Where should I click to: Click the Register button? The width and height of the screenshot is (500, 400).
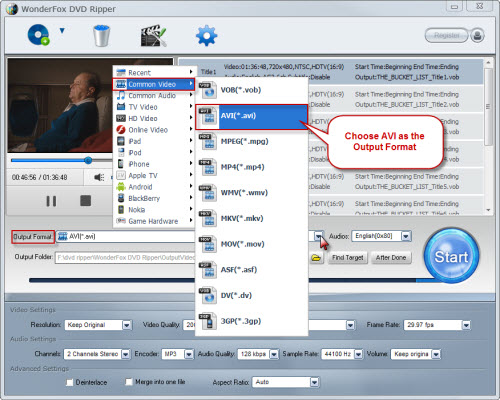pos(446,35)
